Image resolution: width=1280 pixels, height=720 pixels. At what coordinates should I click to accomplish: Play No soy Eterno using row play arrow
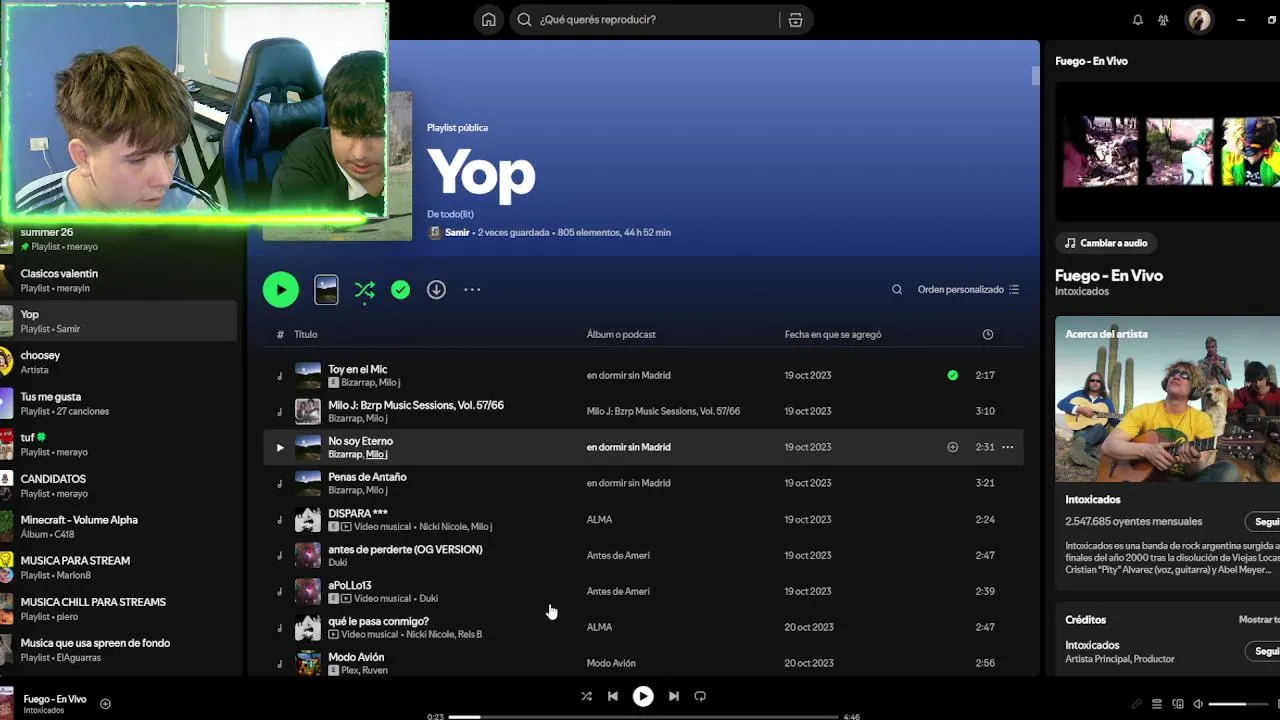pyautogui.click(x=280, y=448)
